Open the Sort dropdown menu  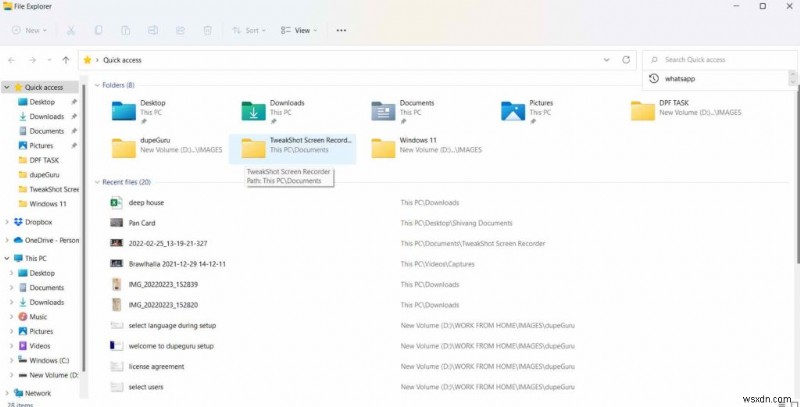click(x=249, y=31)
